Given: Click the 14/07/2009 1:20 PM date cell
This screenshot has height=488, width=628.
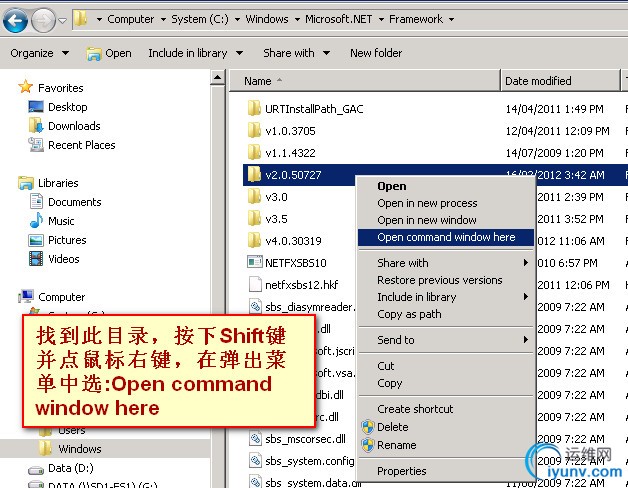Looking at the screenshot, I should click(554, 153).
